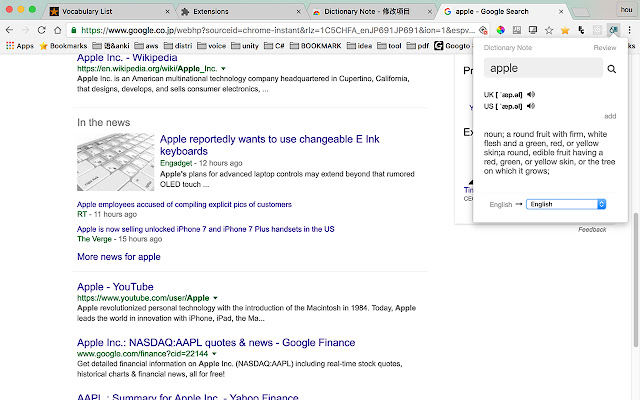This screenshot has width=640, height=400.
Task: Click the faded dotted extension icon
Action: pyautogui.click(x=597, y=30)
